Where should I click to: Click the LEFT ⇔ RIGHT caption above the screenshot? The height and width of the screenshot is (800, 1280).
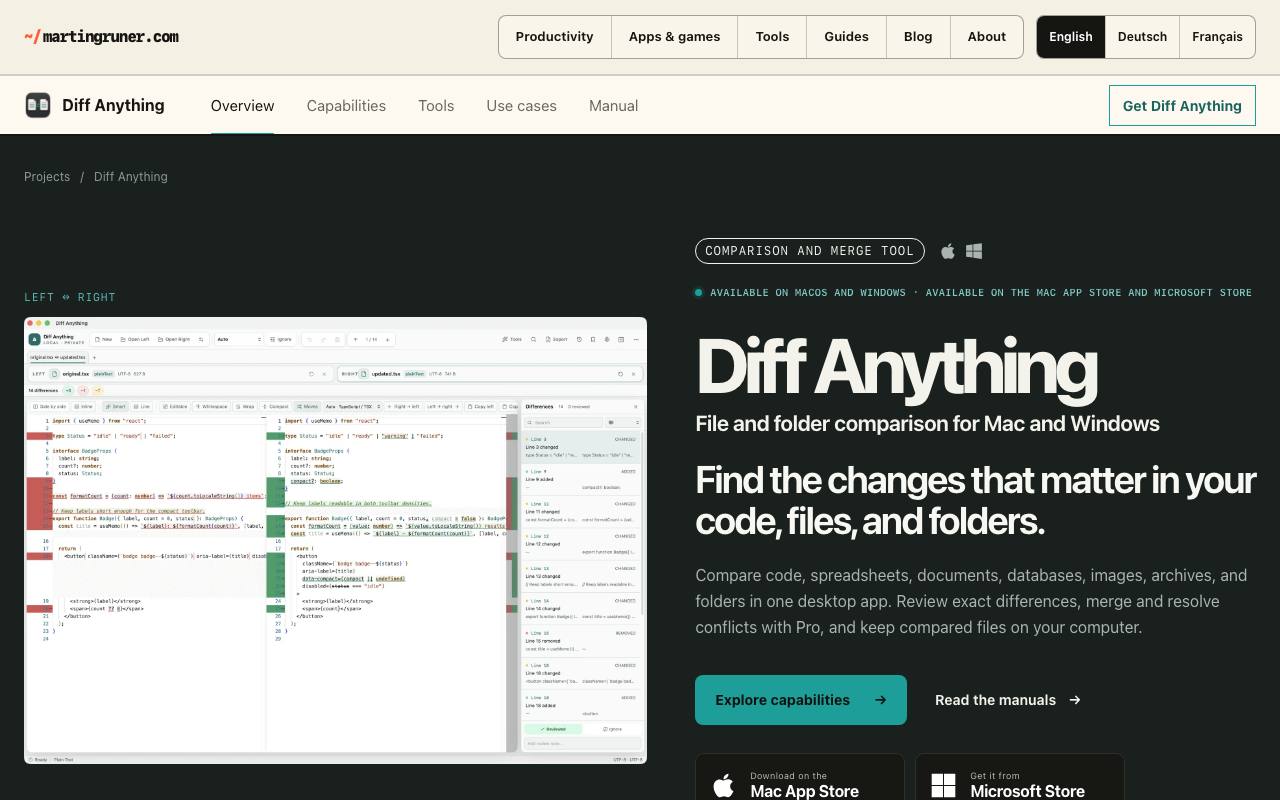coord(70,297)
